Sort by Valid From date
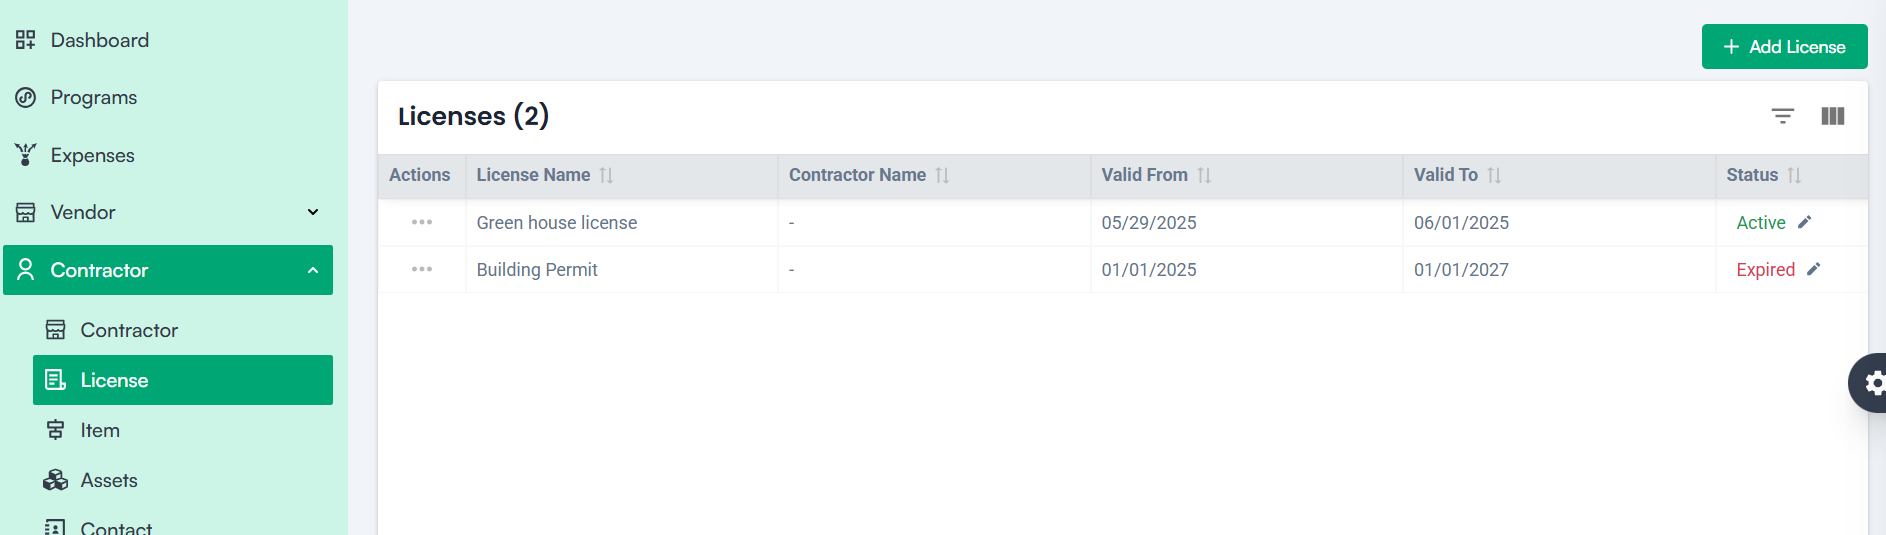Image resolution: width=1886 pixels, height=535 pixels. (1204, 176)
